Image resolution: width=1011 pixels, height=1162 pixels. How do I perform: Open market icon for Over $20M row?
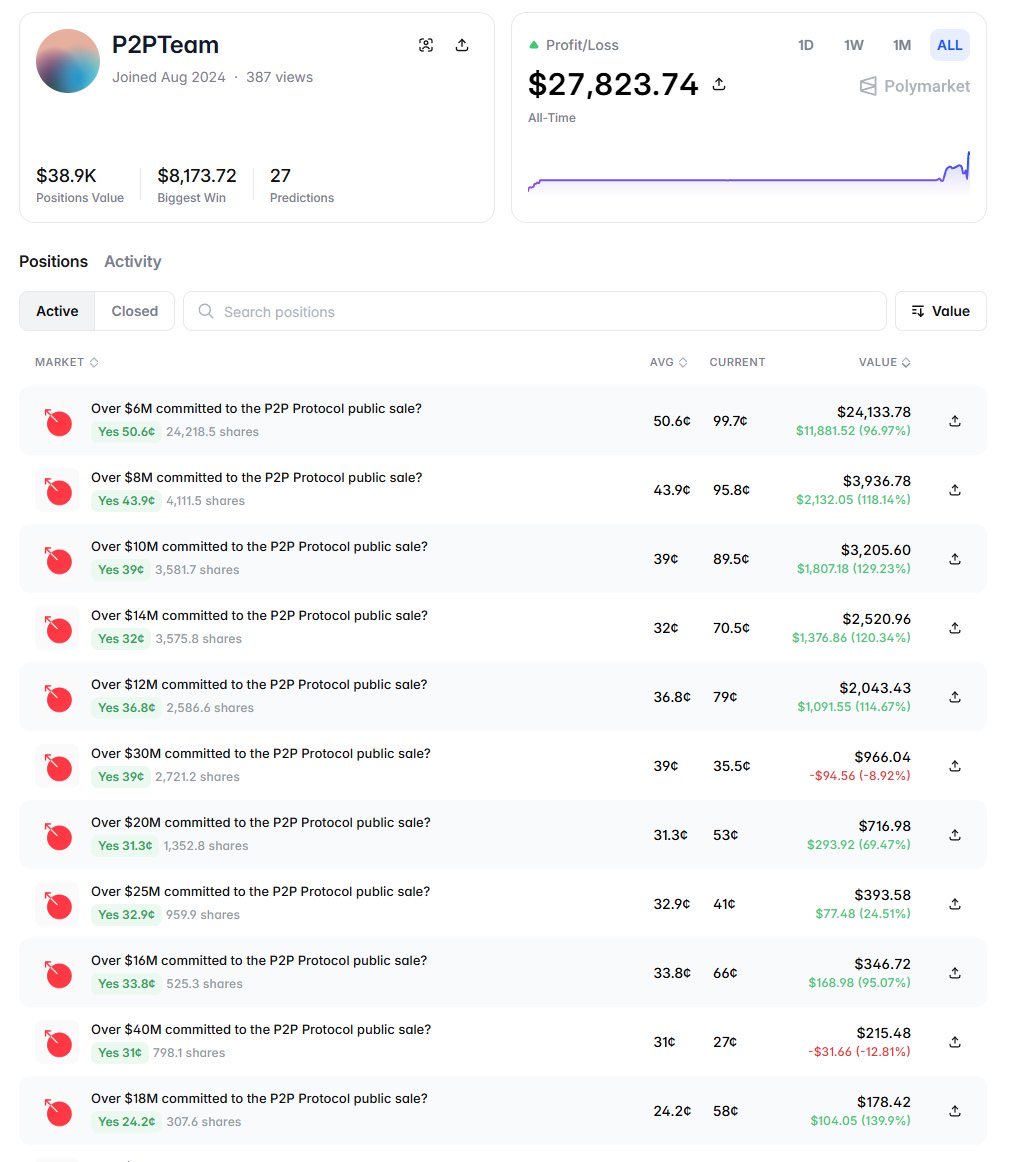(x=57, y=834)
